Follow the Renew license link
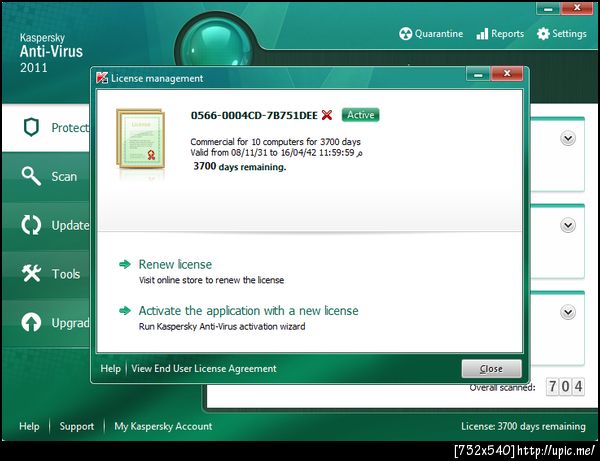Screen dimensions: 600x461 pyautogui.click(x=175, y=264)
